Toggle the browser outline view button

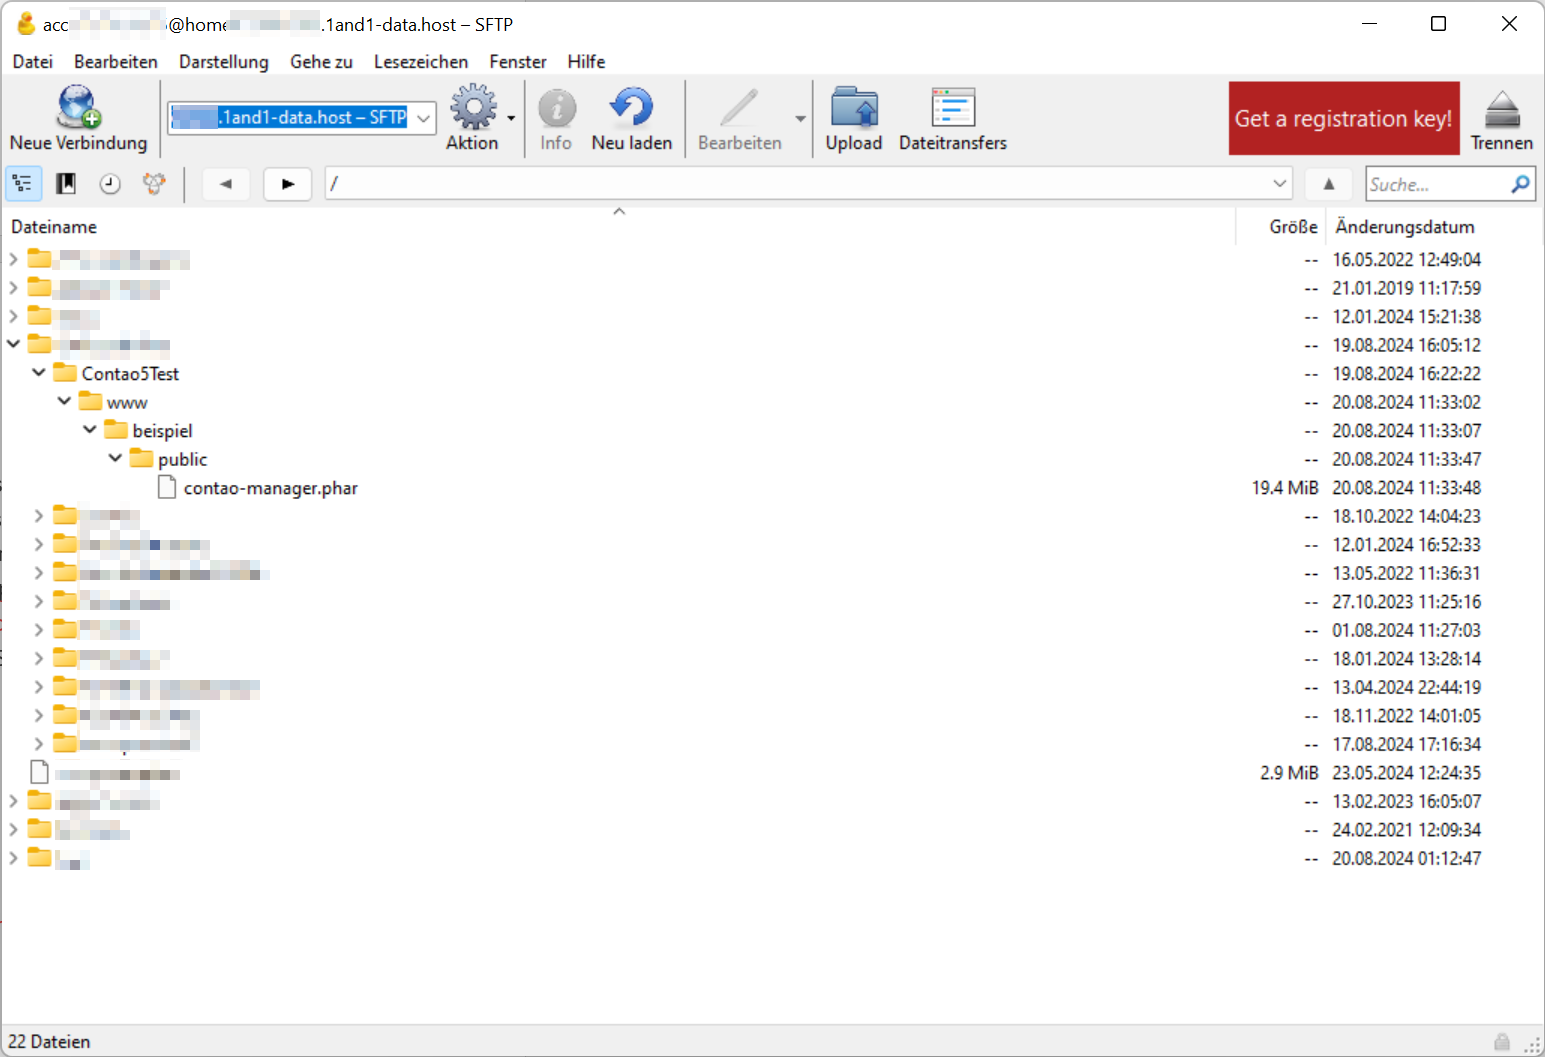coord(22,184)
